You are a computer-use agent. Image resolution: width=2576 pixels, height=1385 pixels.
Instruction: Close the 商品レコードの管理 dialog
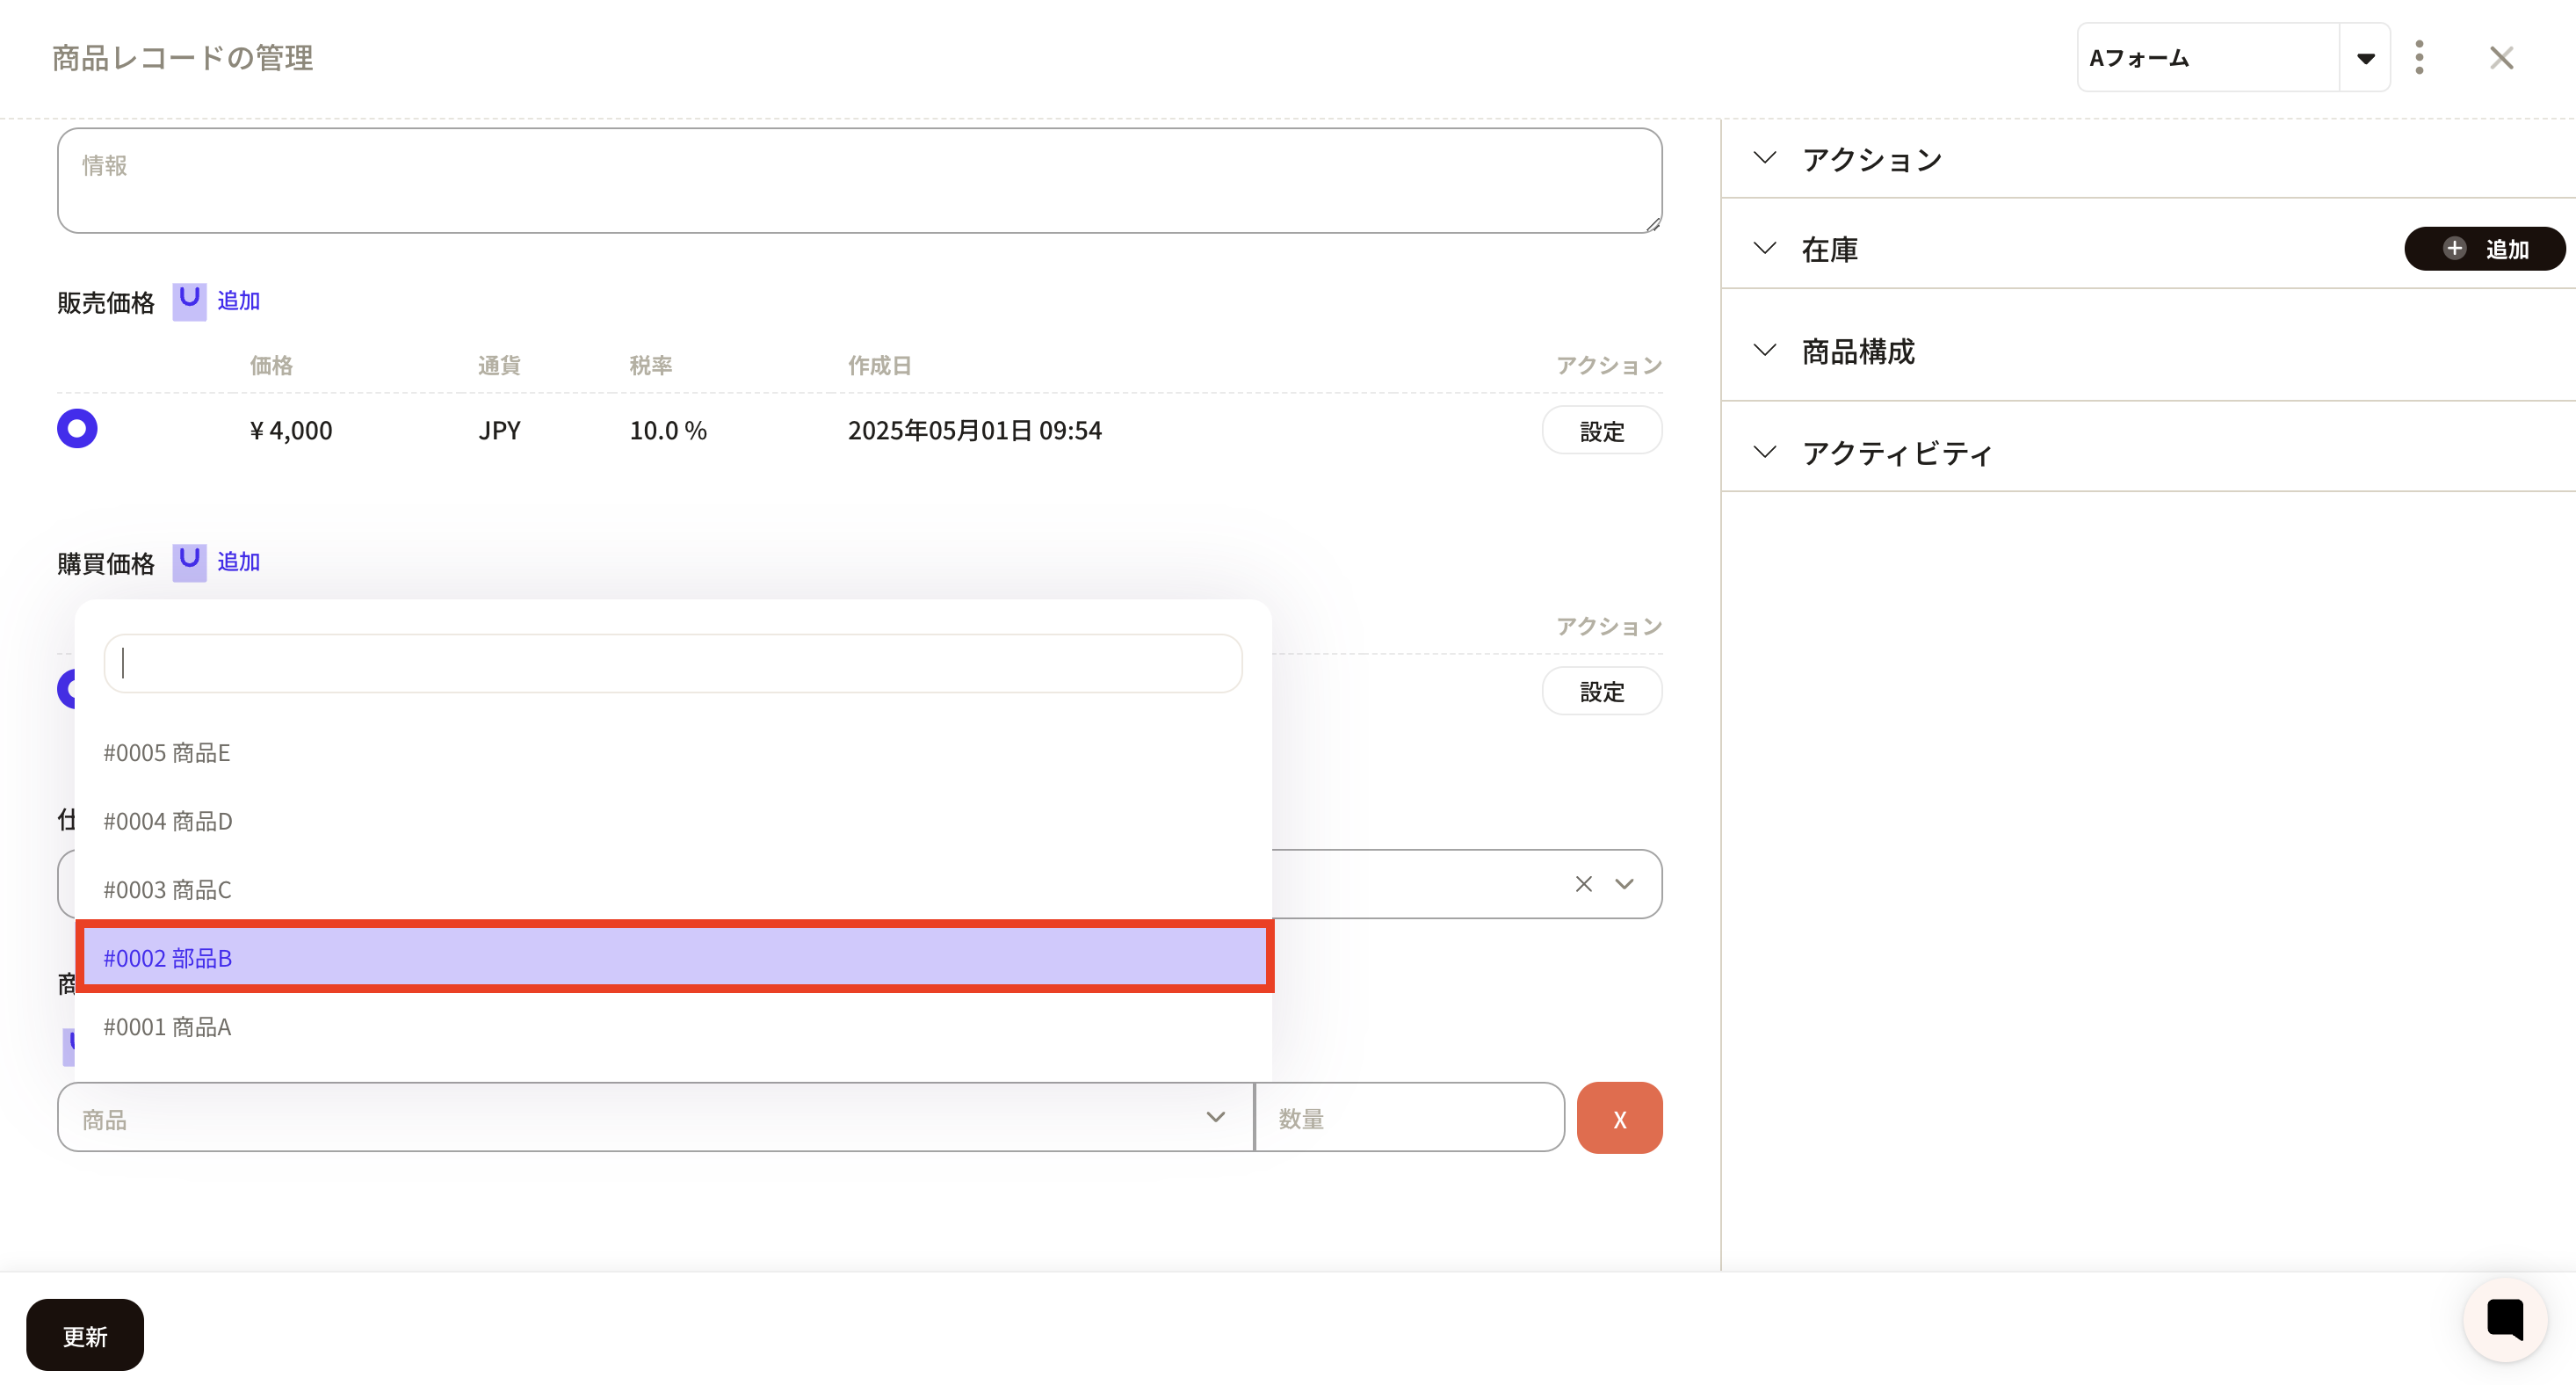(2501, 58)
